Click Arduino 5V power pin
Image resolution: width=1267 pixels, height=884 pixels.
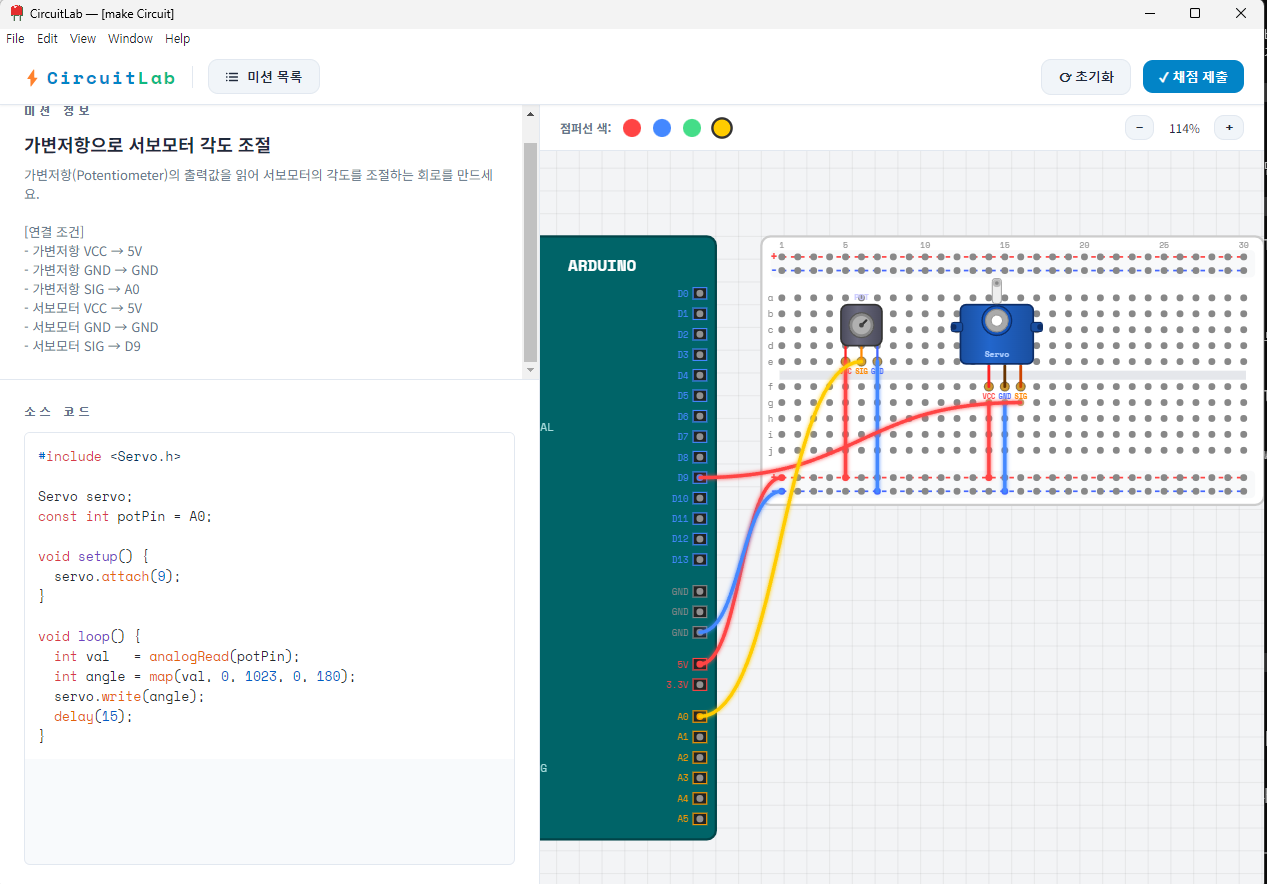(x=700, y=664)
